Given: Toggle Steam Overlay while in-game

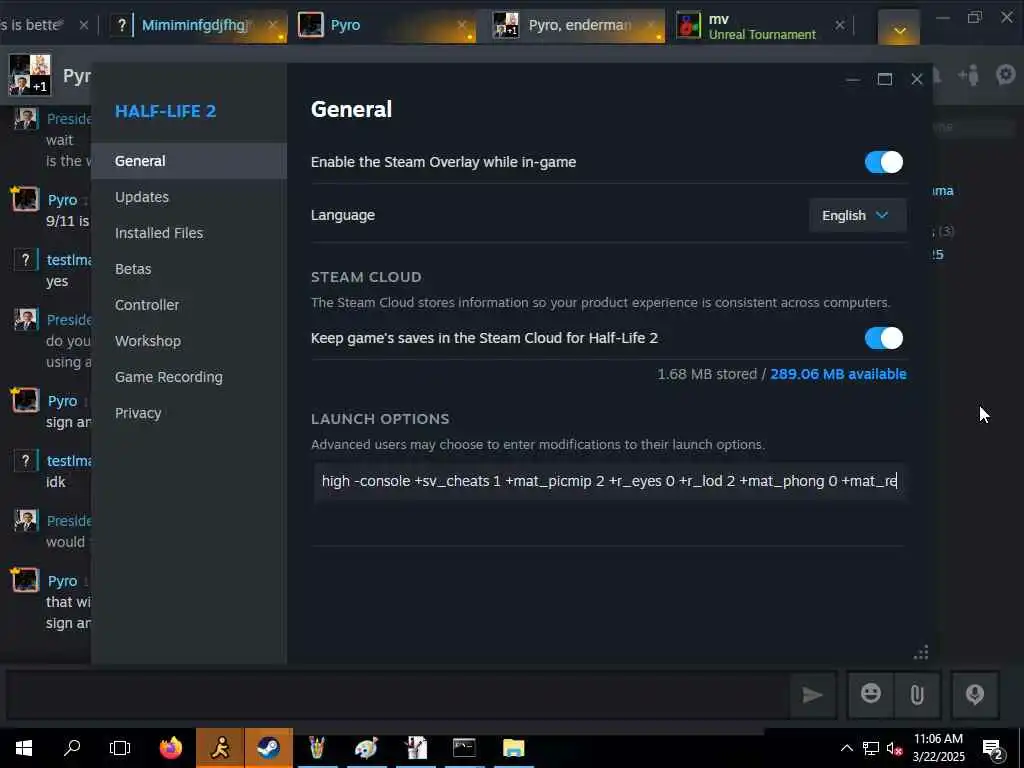Looking at the screenshot, I should coord(884,162).
